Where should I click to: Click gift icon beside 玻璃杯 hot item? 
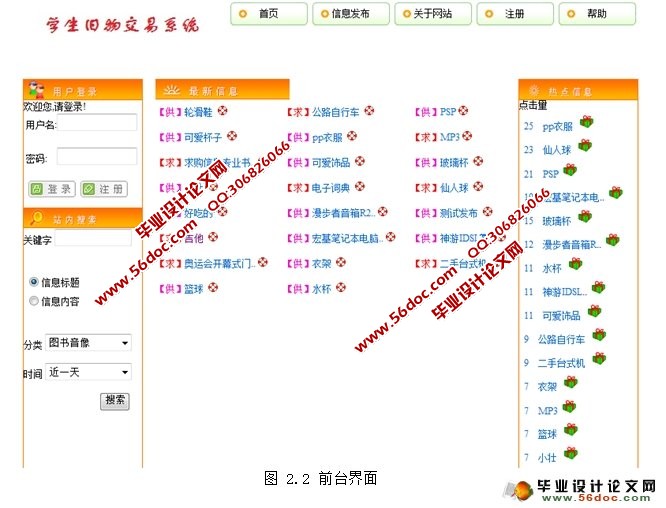click(x=585, y=217)
